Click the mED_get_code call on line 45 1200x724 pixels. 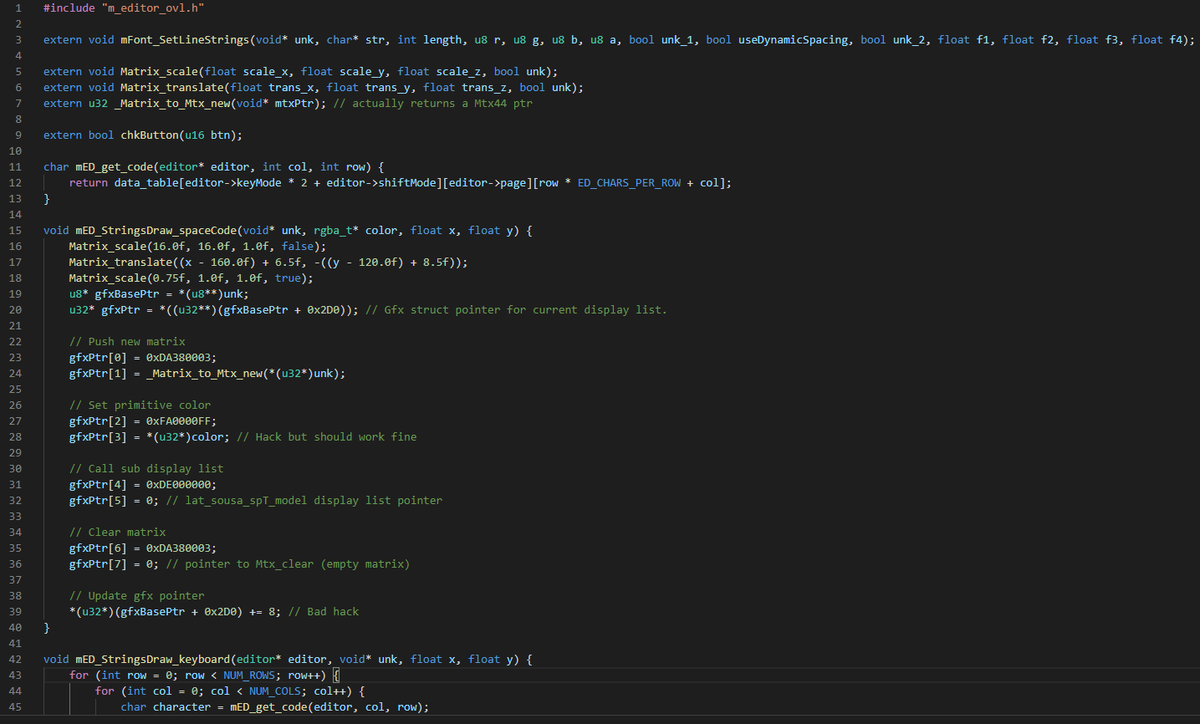tap(267, 707)
